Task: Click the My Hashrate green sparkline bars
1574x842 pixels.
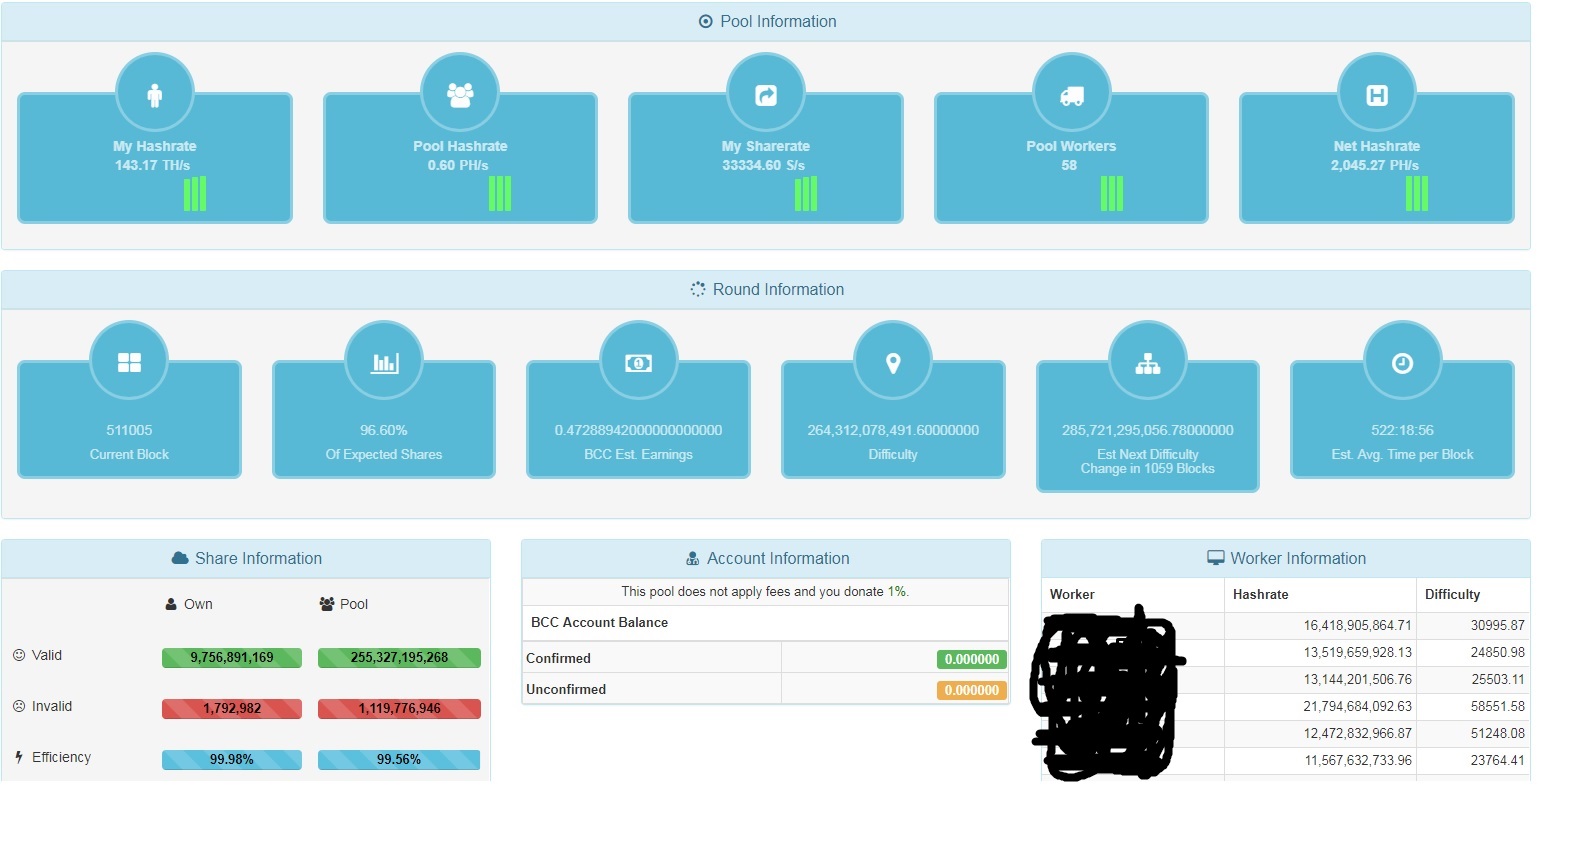Action: [x=195, y=193]
